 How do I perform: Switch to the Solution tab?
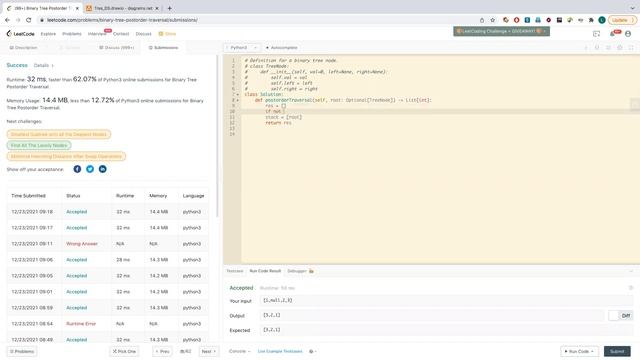(70, 48)
